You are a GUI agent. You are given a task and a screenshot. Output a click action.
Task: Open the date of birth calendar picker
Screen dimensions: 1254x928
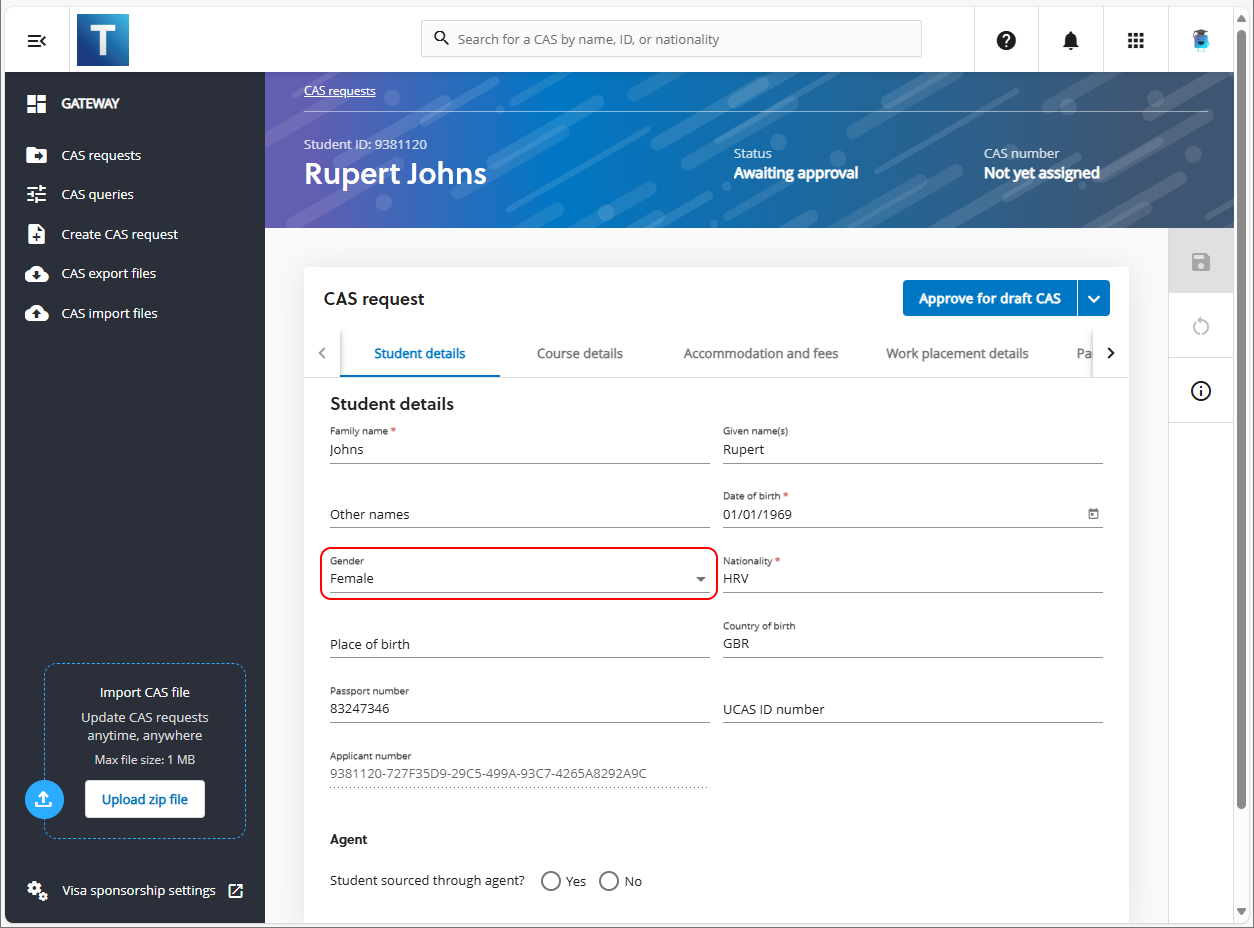(x=1093, y=514)
